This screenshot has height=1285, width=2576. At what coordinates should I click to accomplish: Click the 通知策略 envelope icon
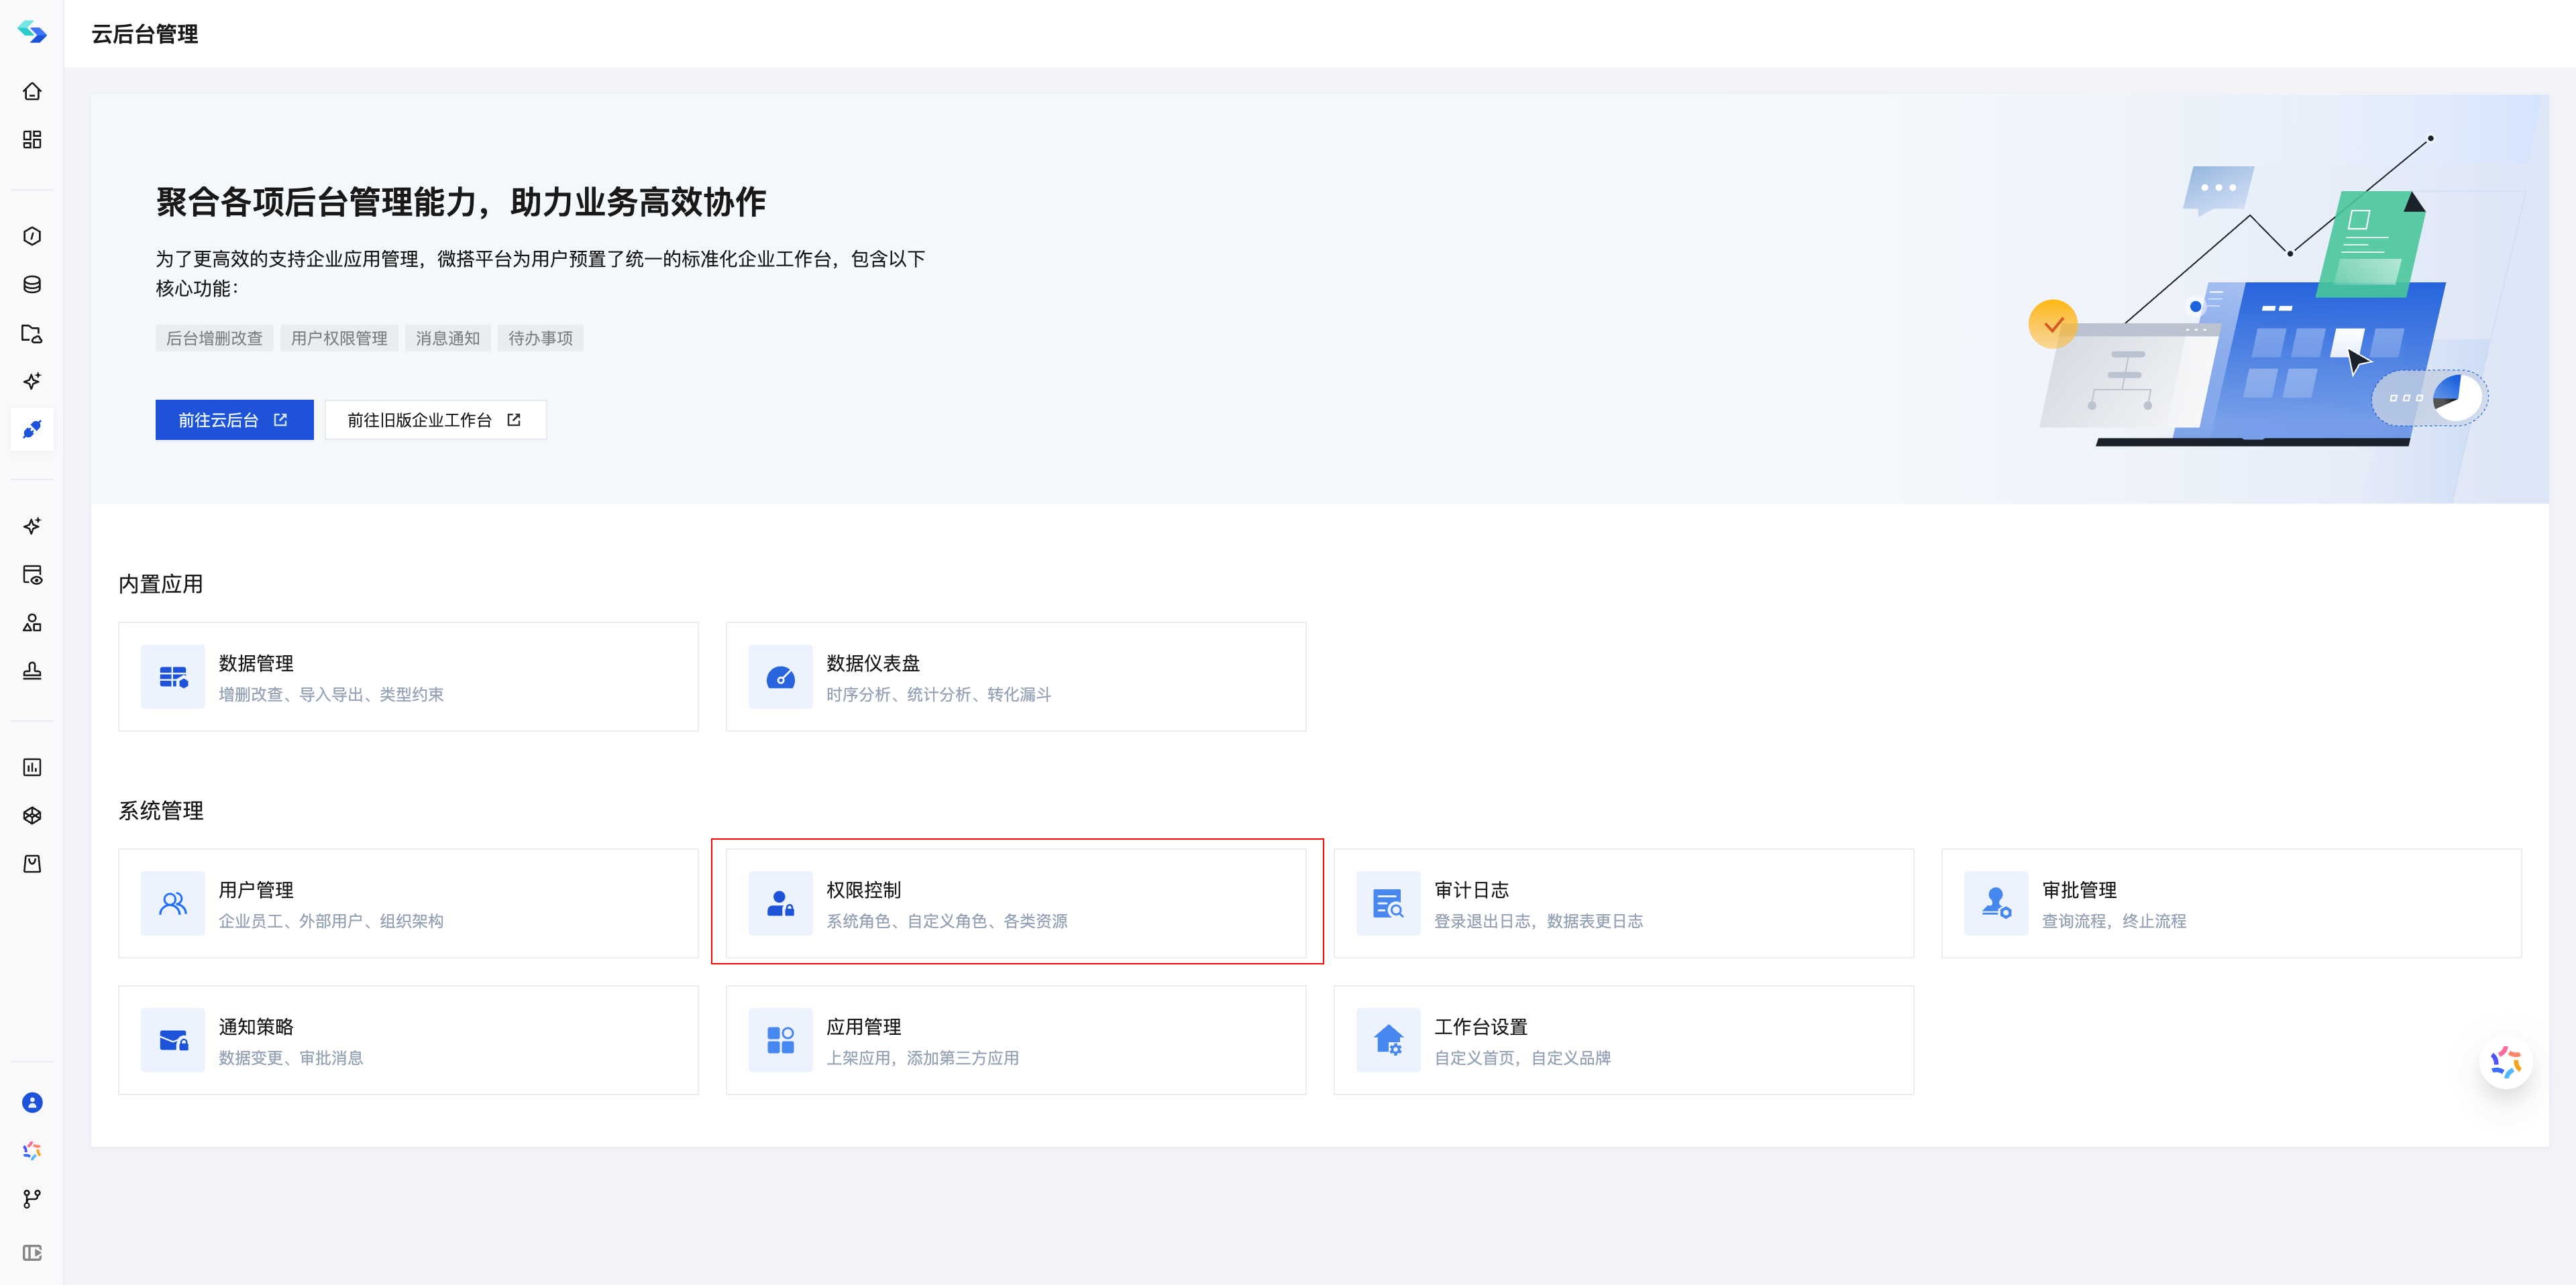point(173,1040)
